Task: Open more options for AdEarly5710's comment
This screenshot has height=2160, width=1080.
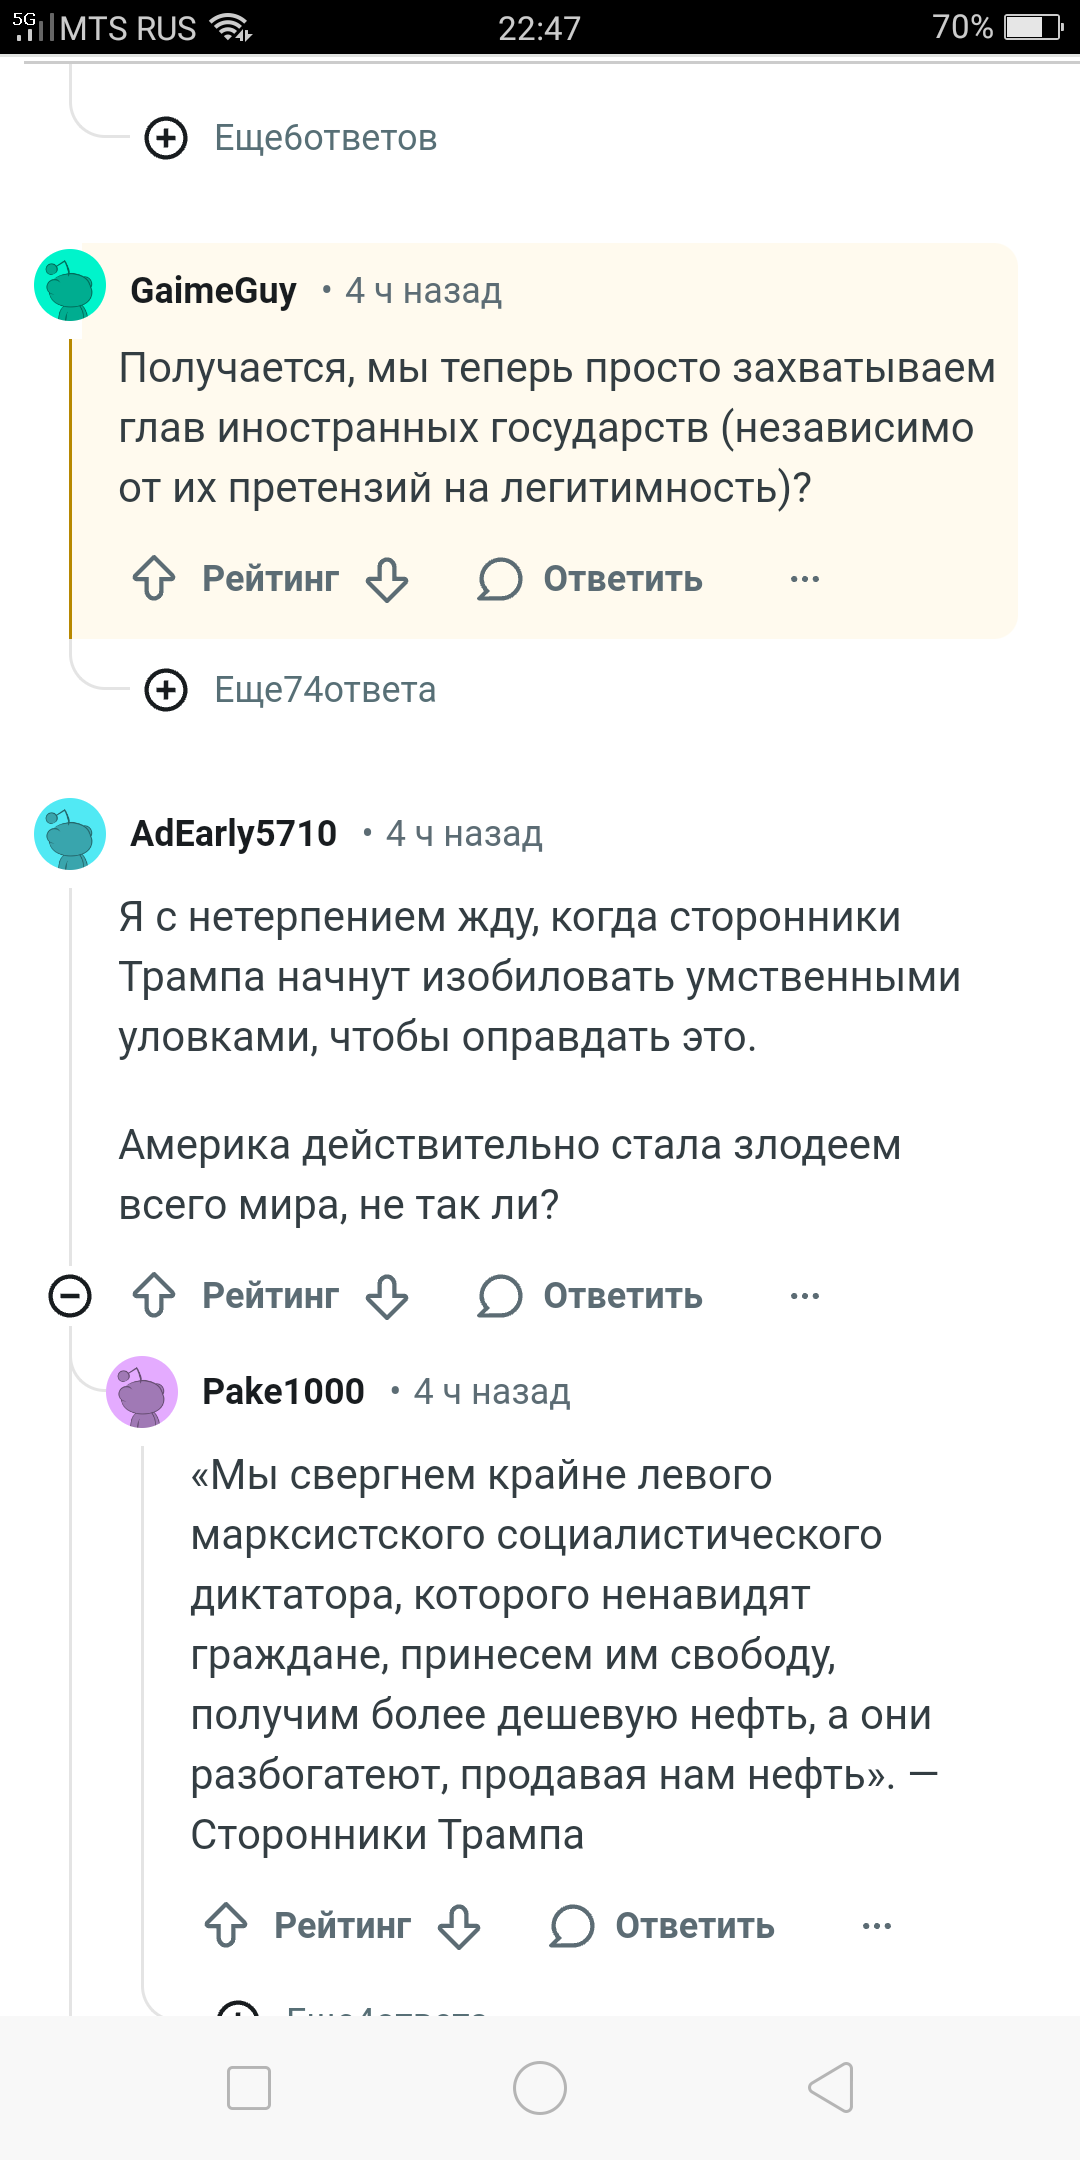Action: [805, 1296]
